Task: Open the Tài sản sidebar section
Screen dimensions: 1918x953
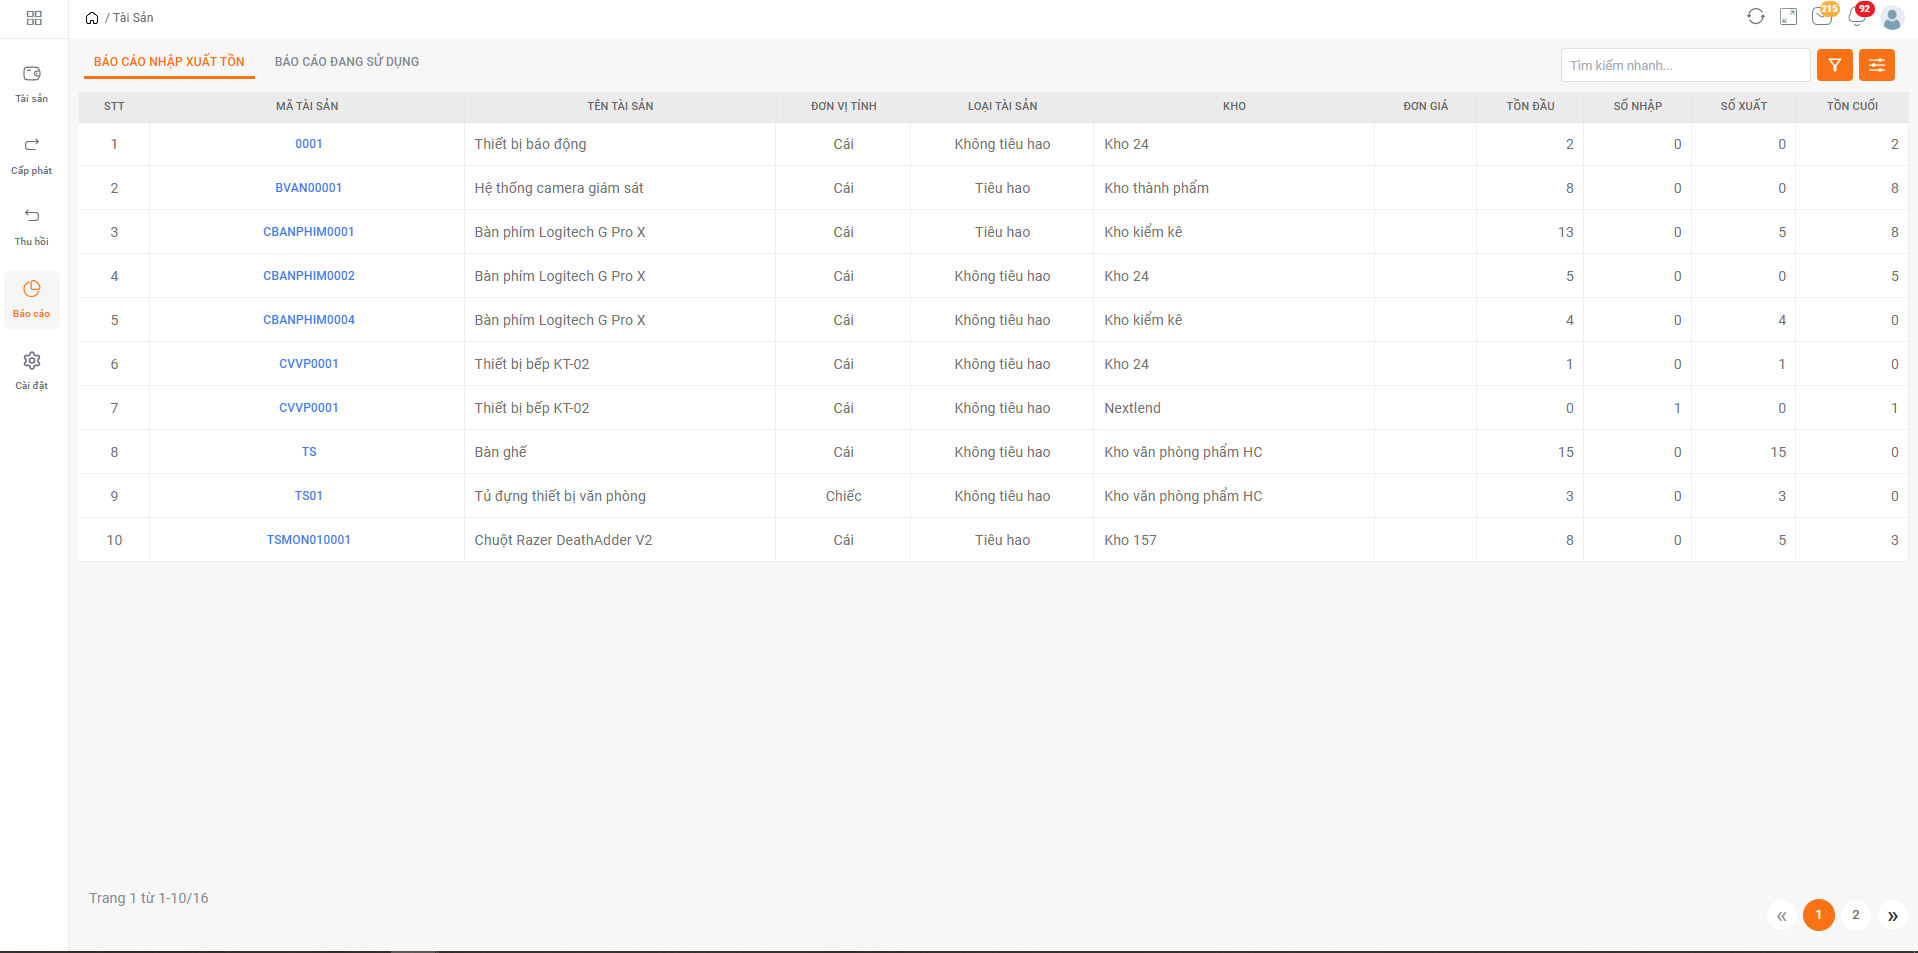Action: (32, 83)
